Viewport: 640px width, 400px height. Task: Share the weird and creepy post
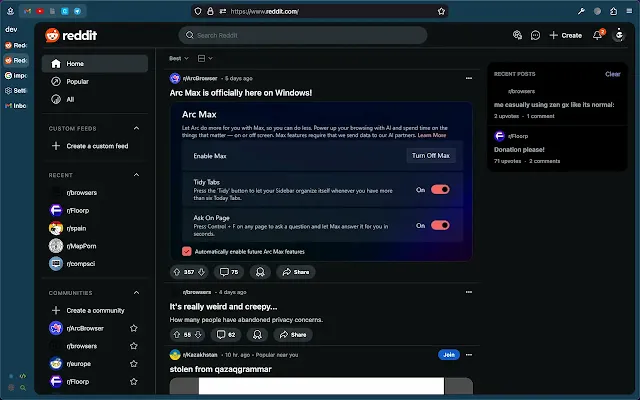pyautogui.click(x=293, y=335)
